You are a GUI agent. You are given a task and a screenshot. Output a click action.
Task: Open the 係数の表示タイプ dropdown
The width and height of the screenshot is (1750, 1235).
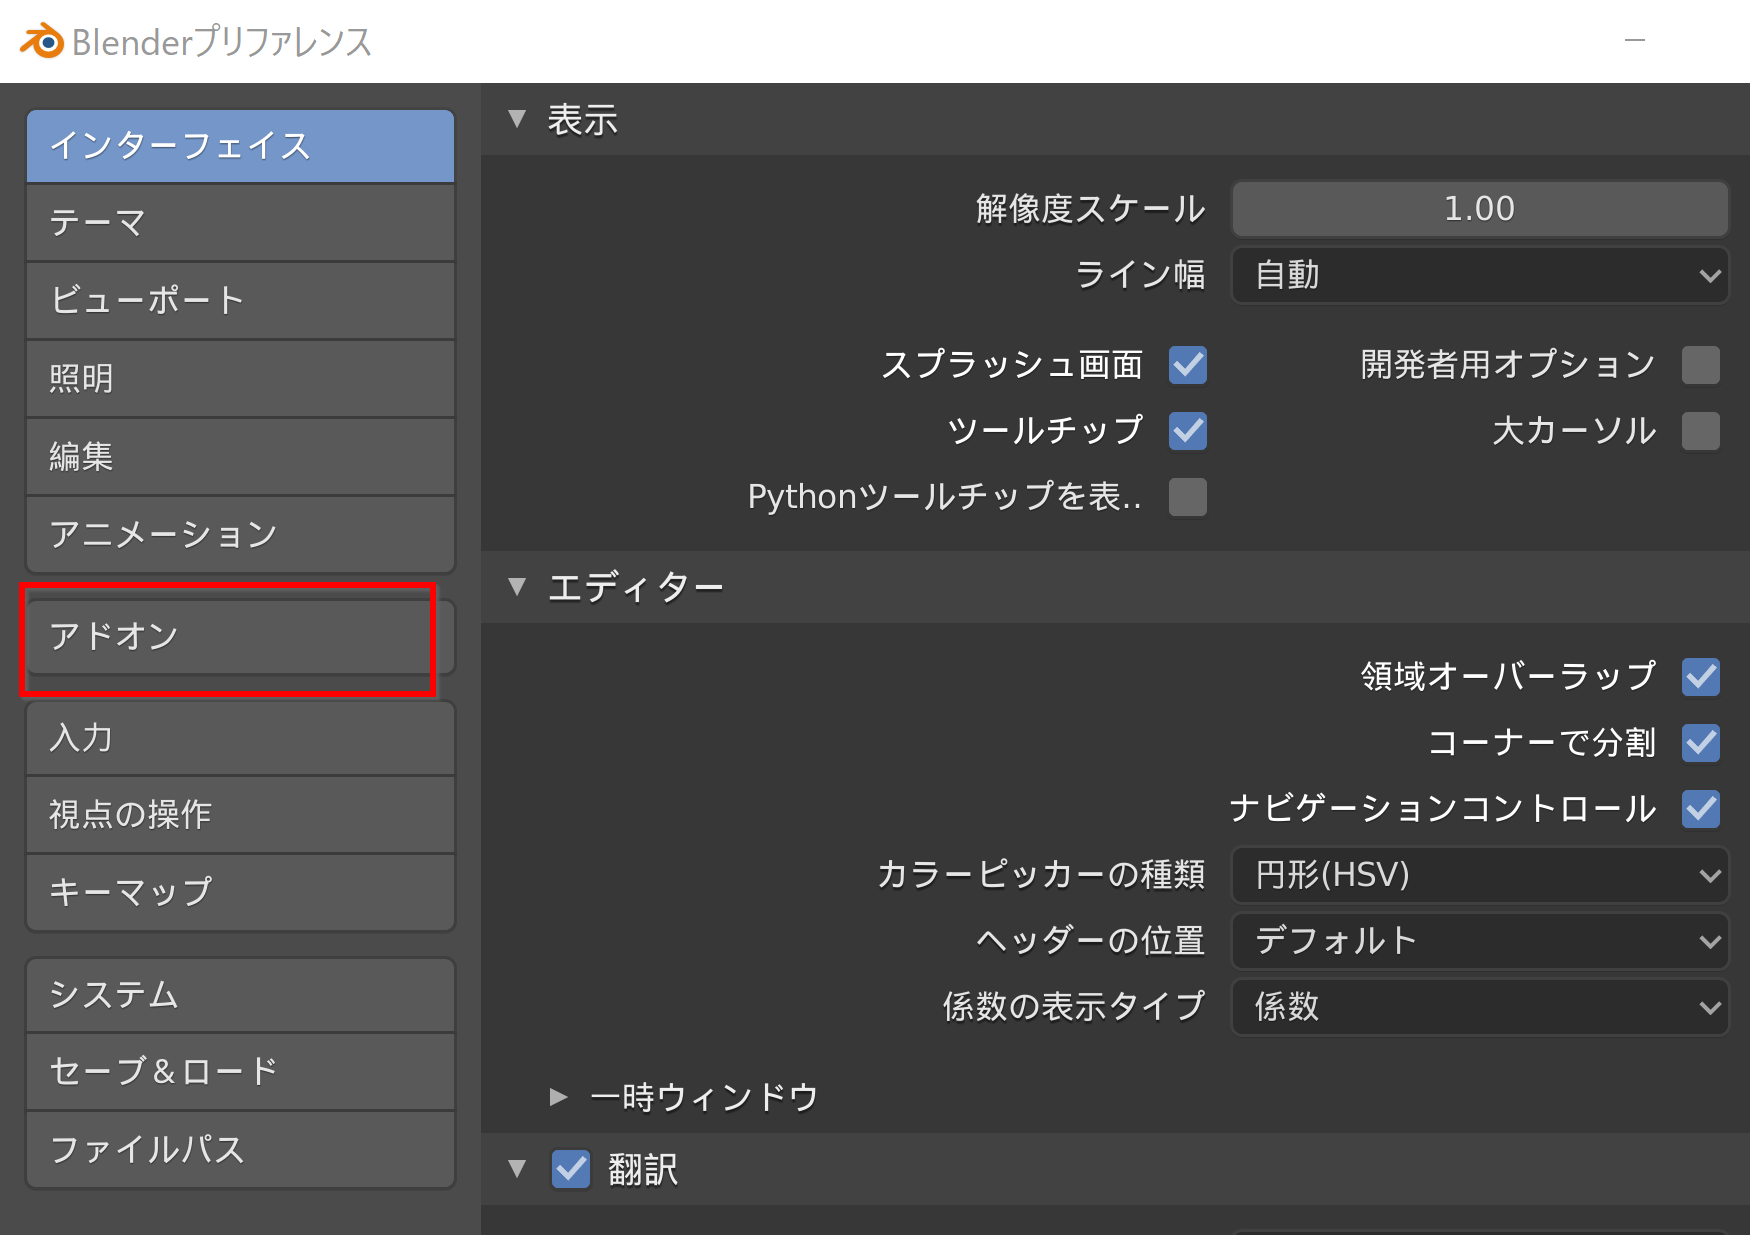pos(1480,1007)
